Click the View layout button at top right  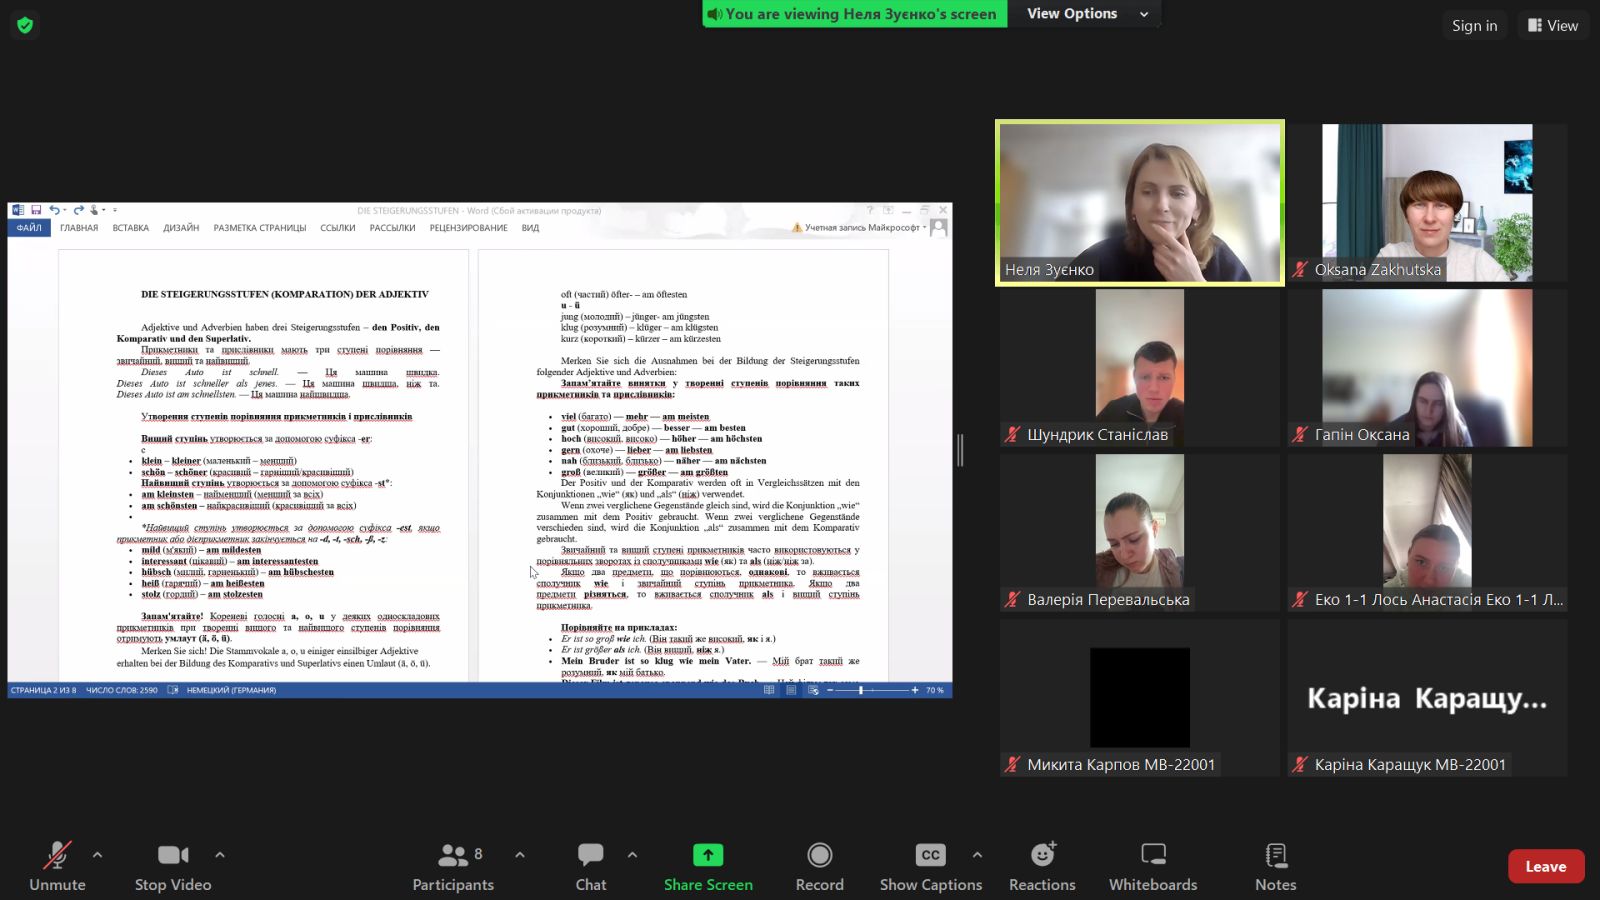(x=1553, y=25)
